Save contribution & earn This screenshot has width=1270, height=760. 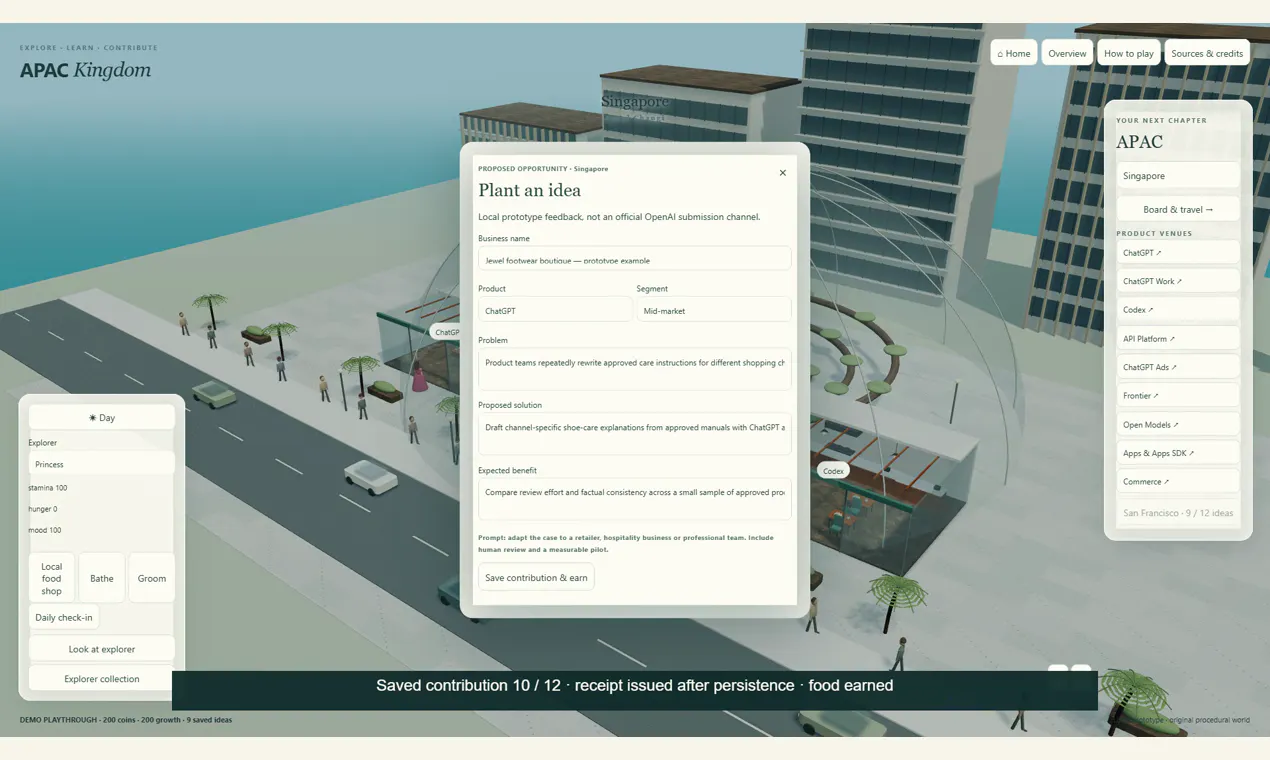pyautogui.click(x=536, y=577)
